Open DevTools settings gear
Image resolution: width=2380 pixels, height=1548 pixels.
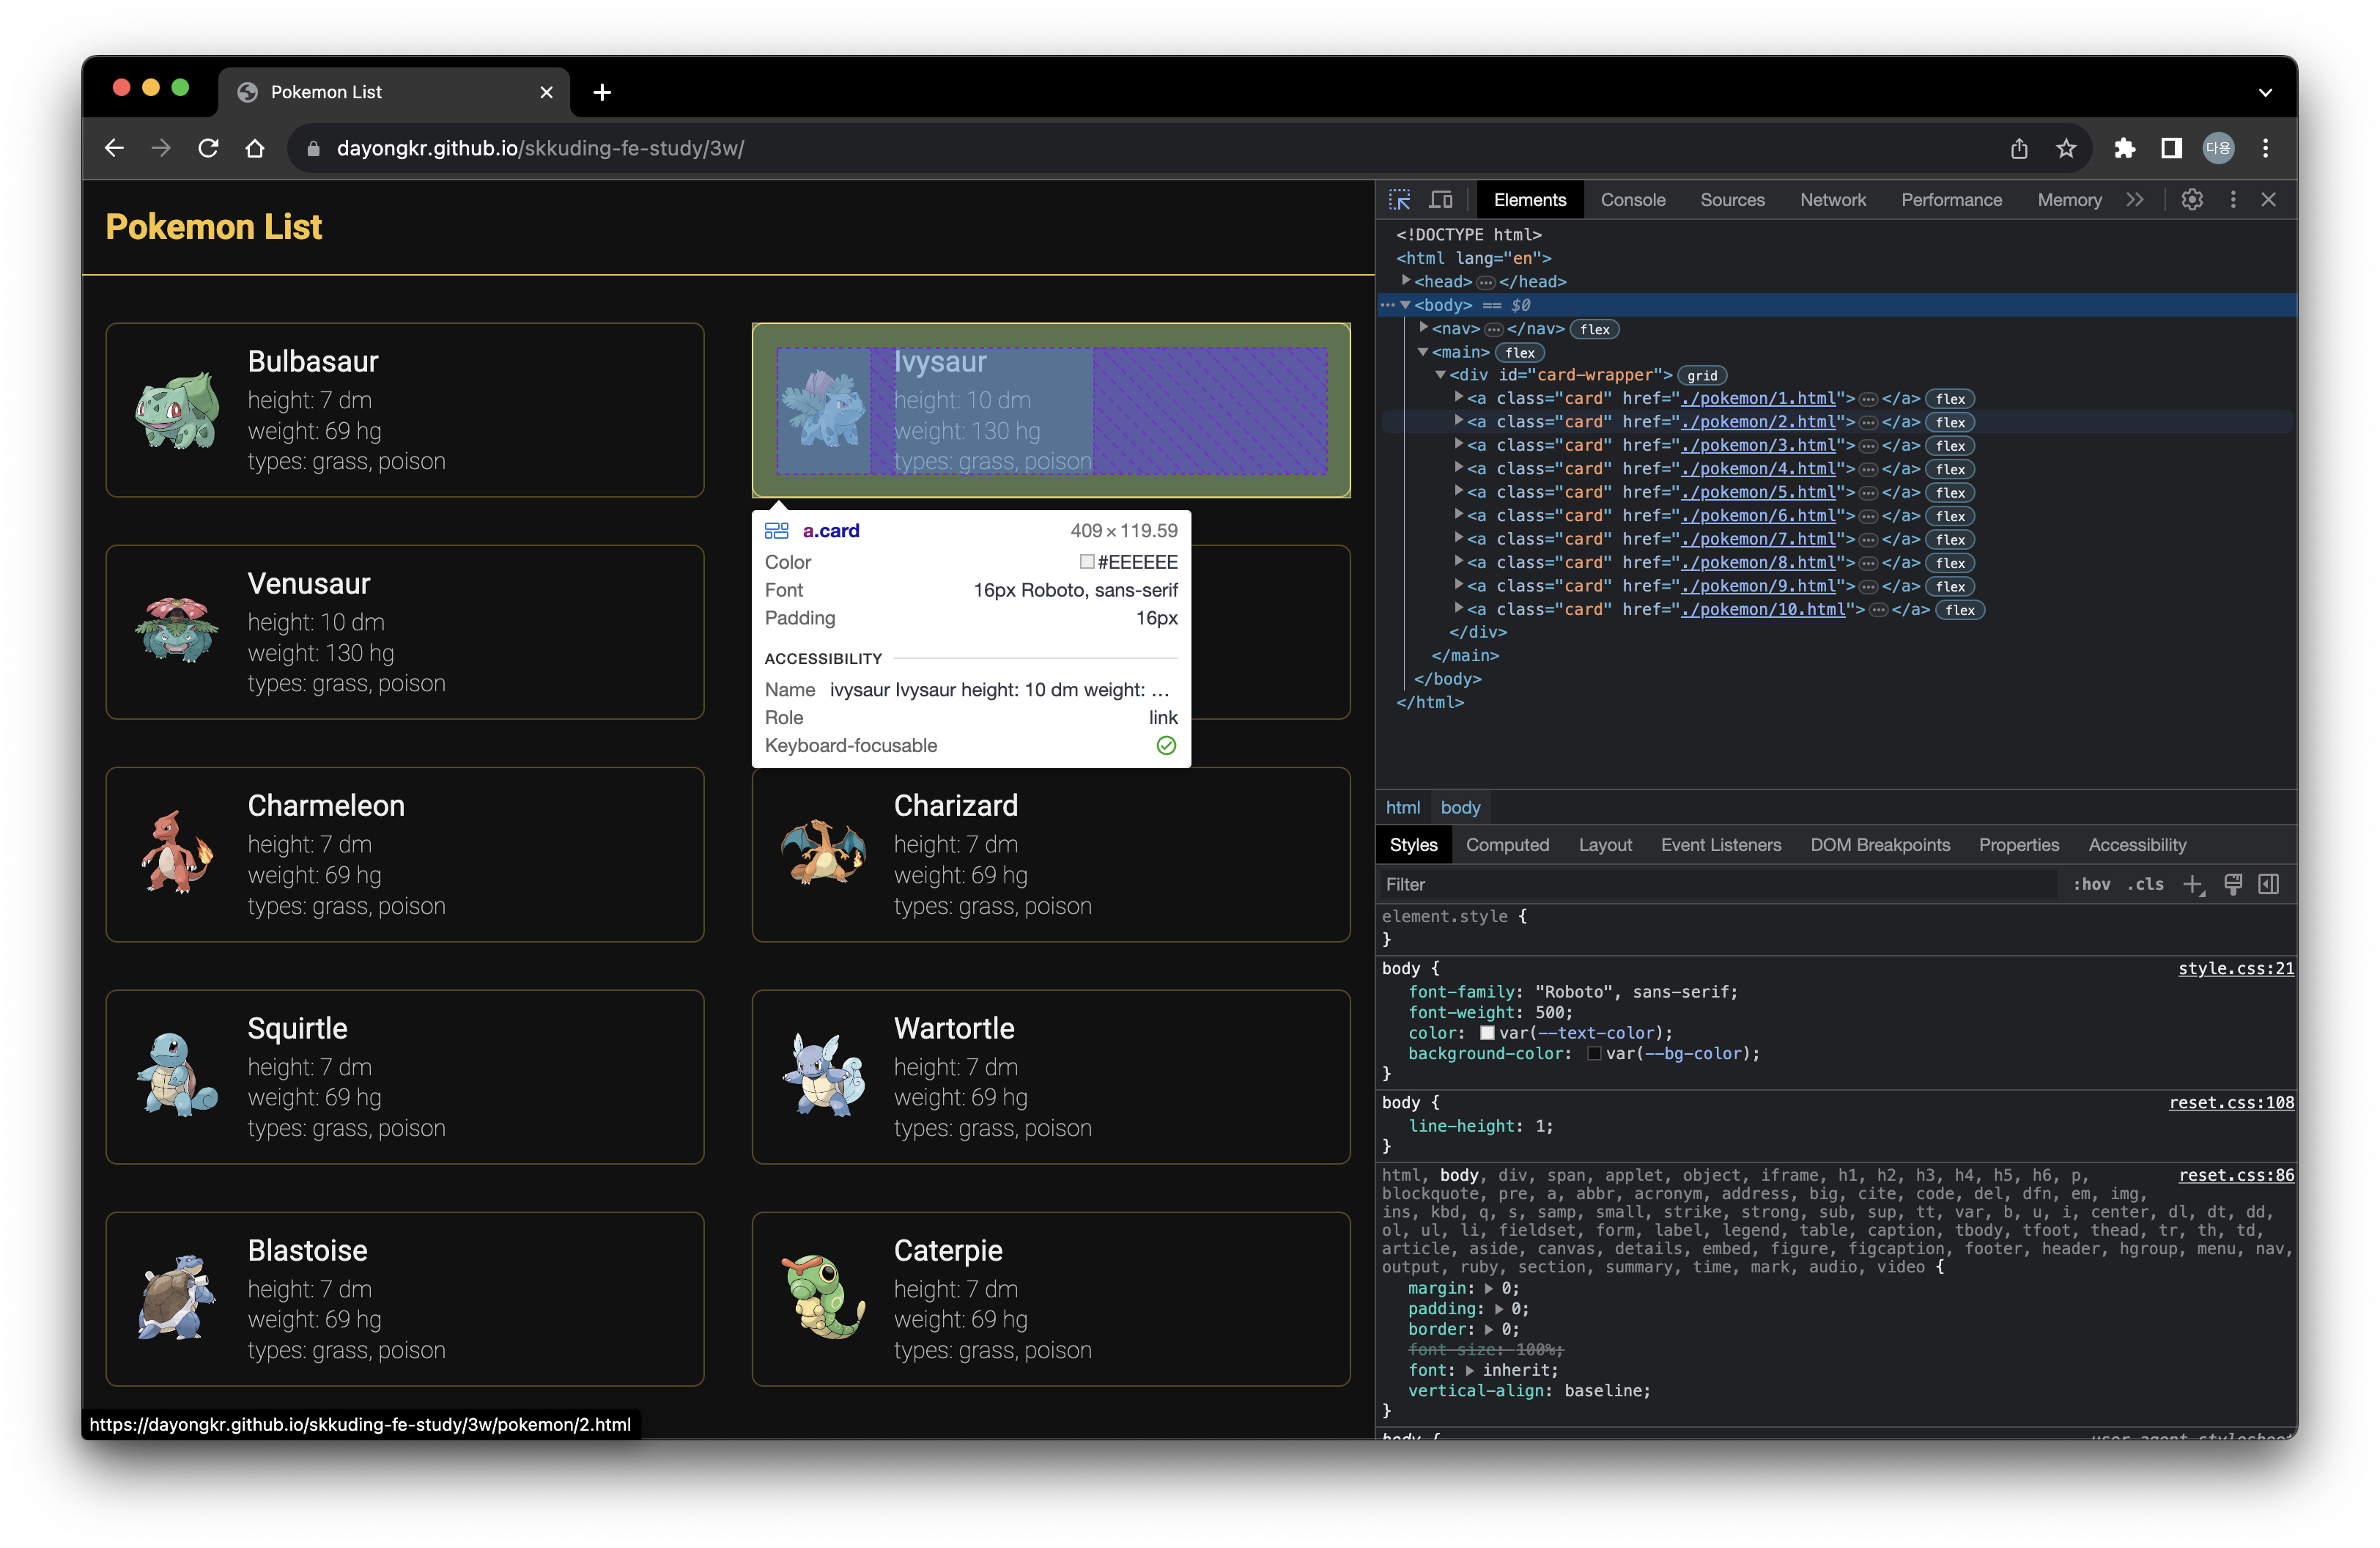(x=2192, y=200)
